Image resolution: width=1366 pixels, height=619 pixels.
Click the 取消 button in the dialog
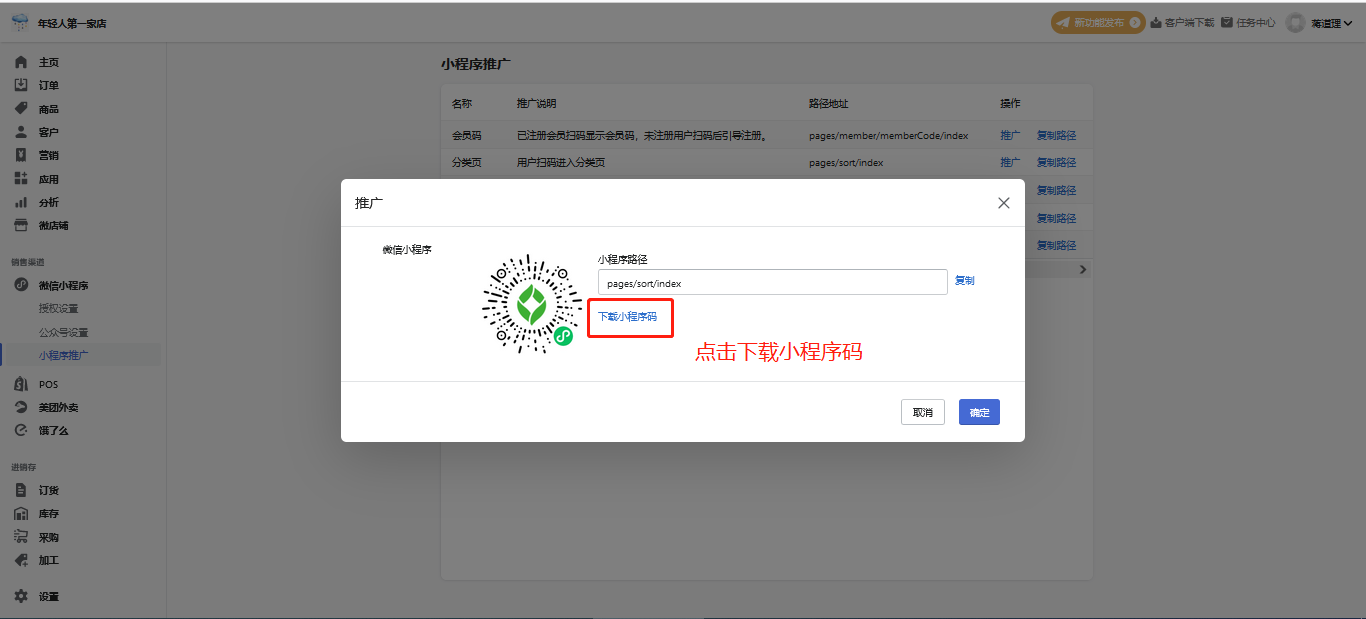(x=922, y=412)
